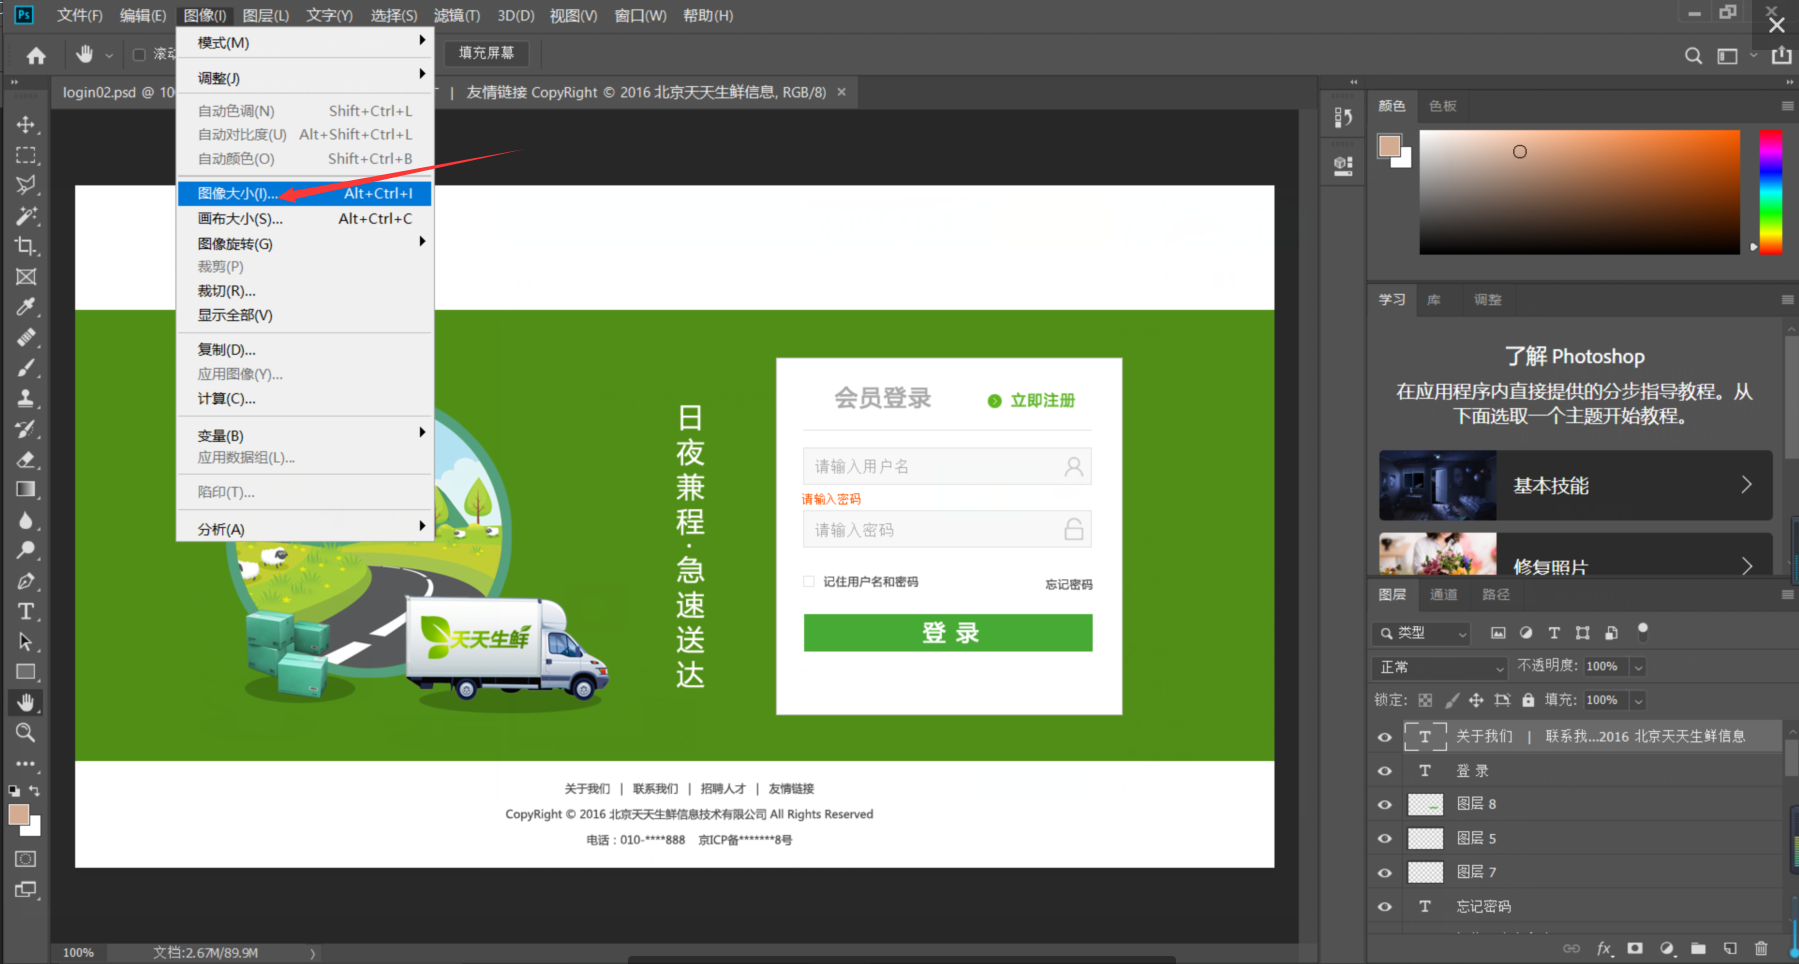Add a layer mask from Layers panel
The height and width of the screenshot is (964, 1799).
[x=1635, y=948]
